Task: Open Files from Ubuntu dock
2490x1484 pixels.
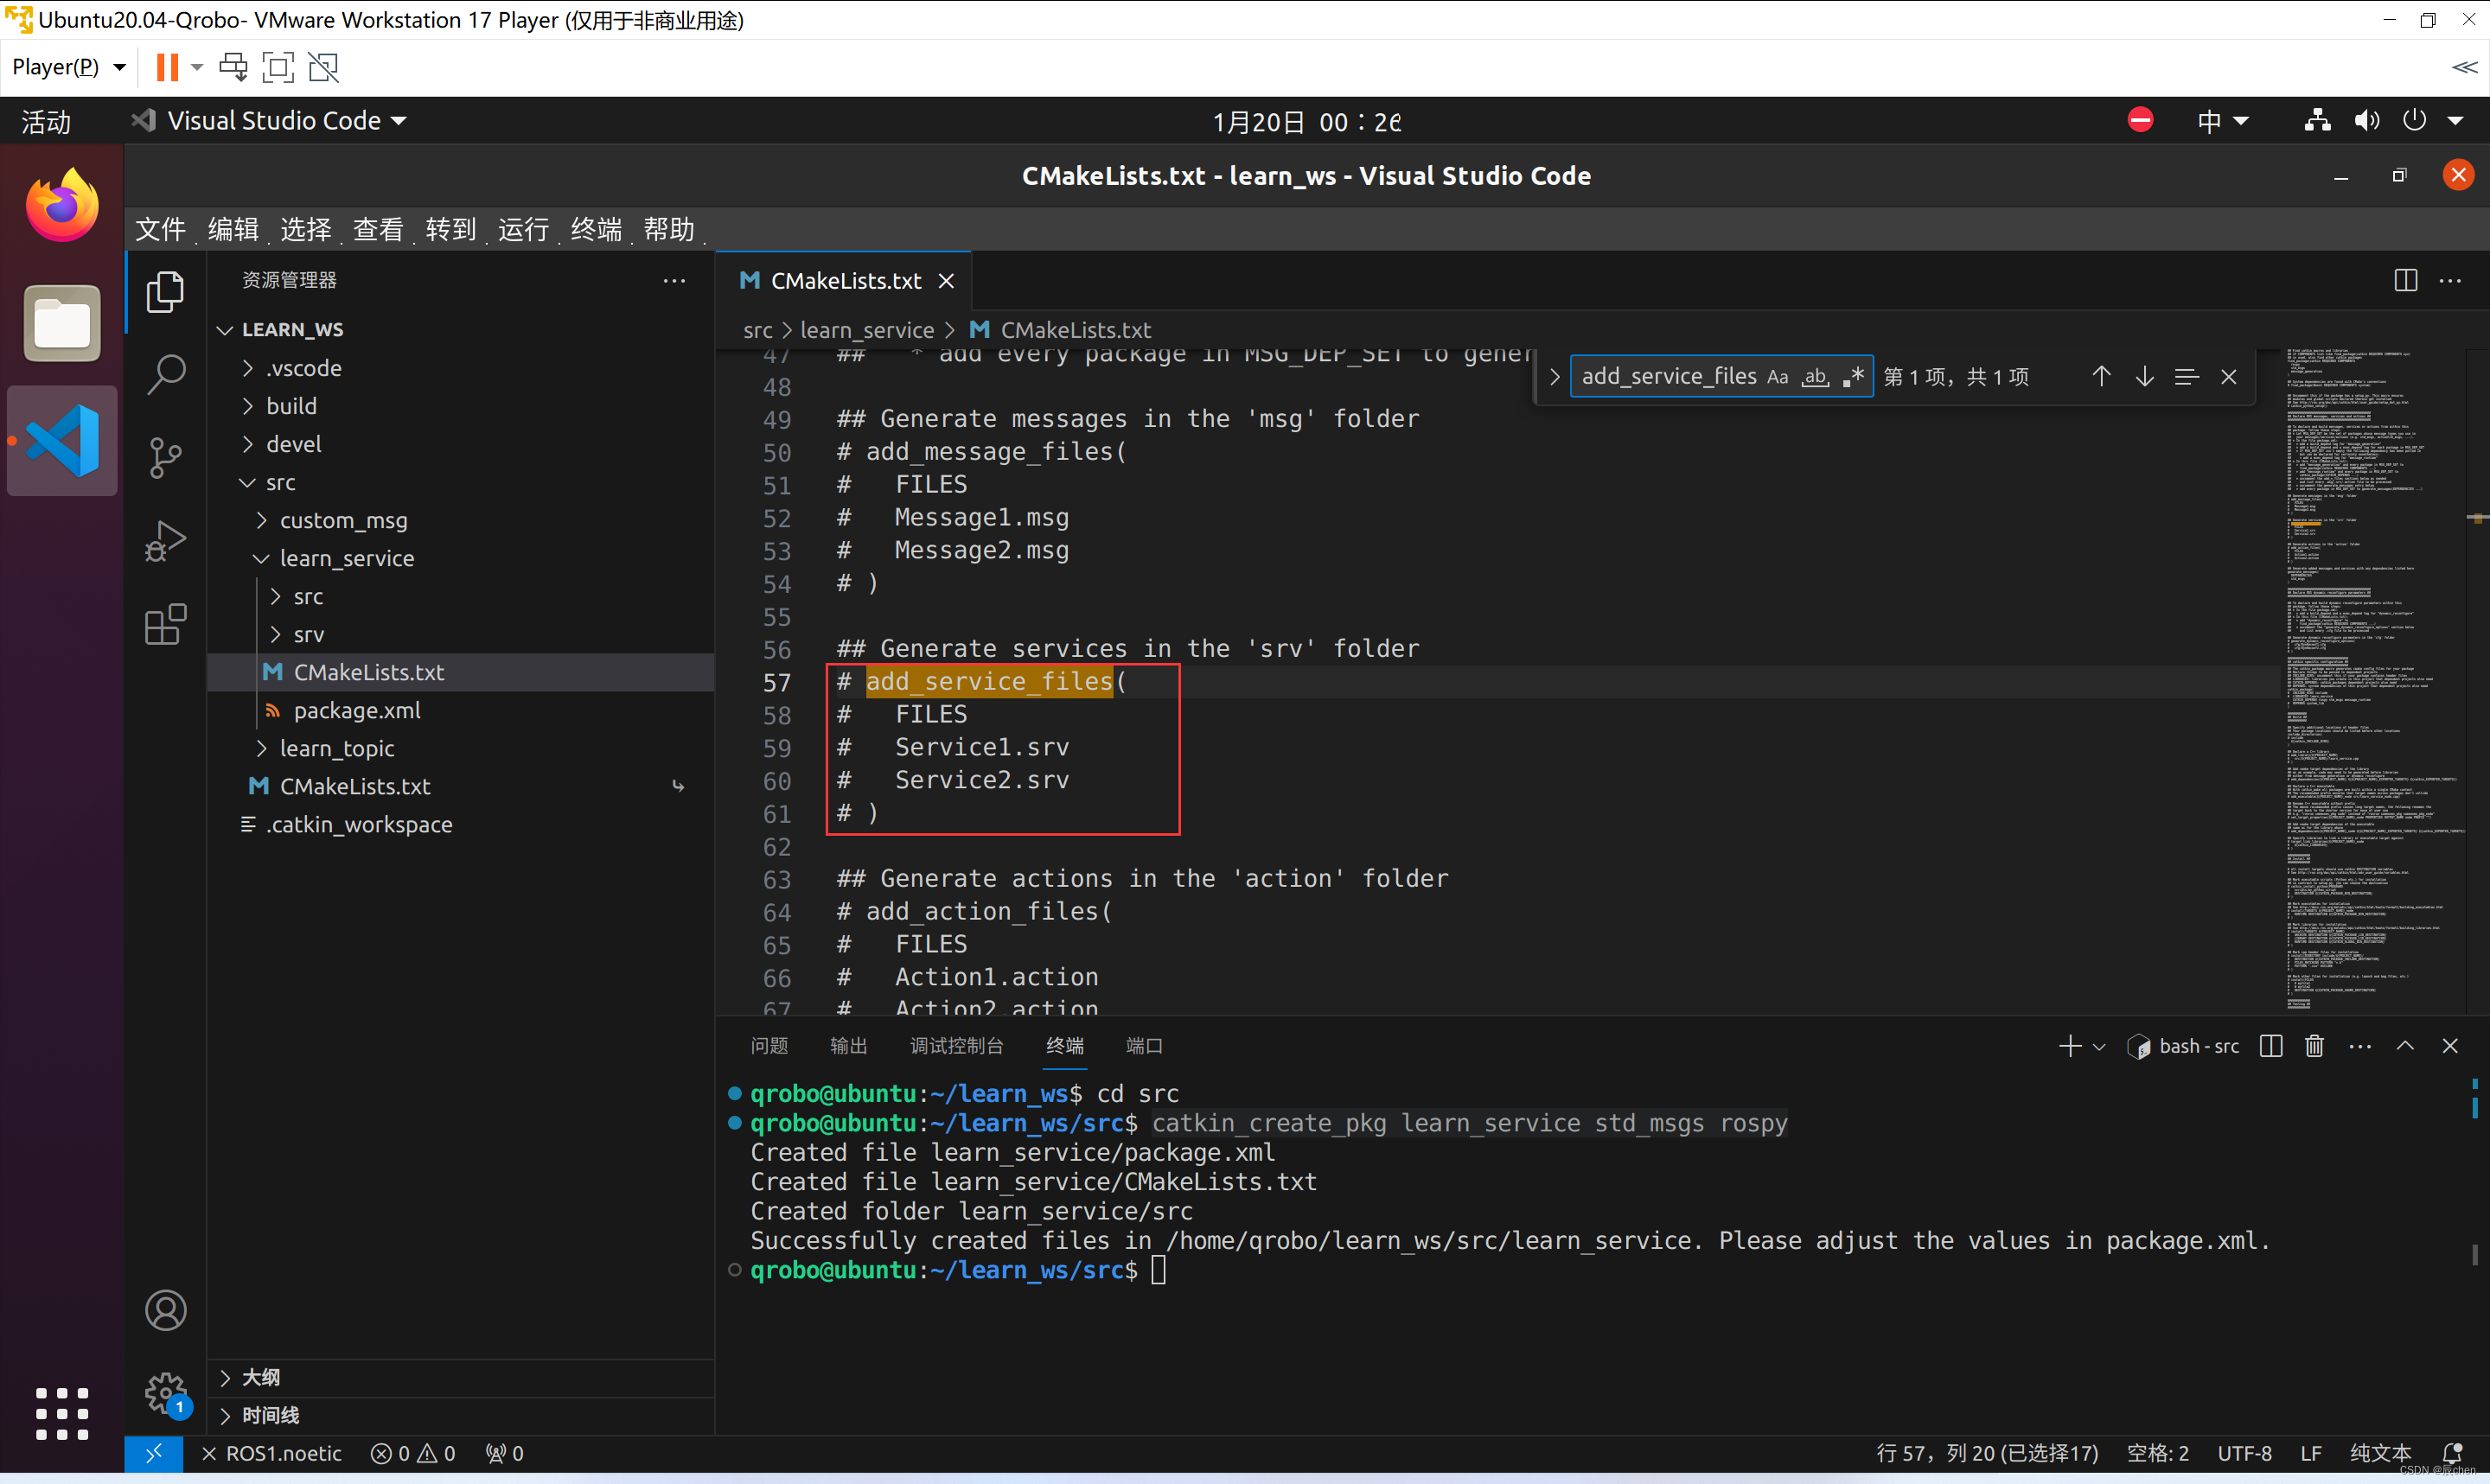Action: pos(62,323)
